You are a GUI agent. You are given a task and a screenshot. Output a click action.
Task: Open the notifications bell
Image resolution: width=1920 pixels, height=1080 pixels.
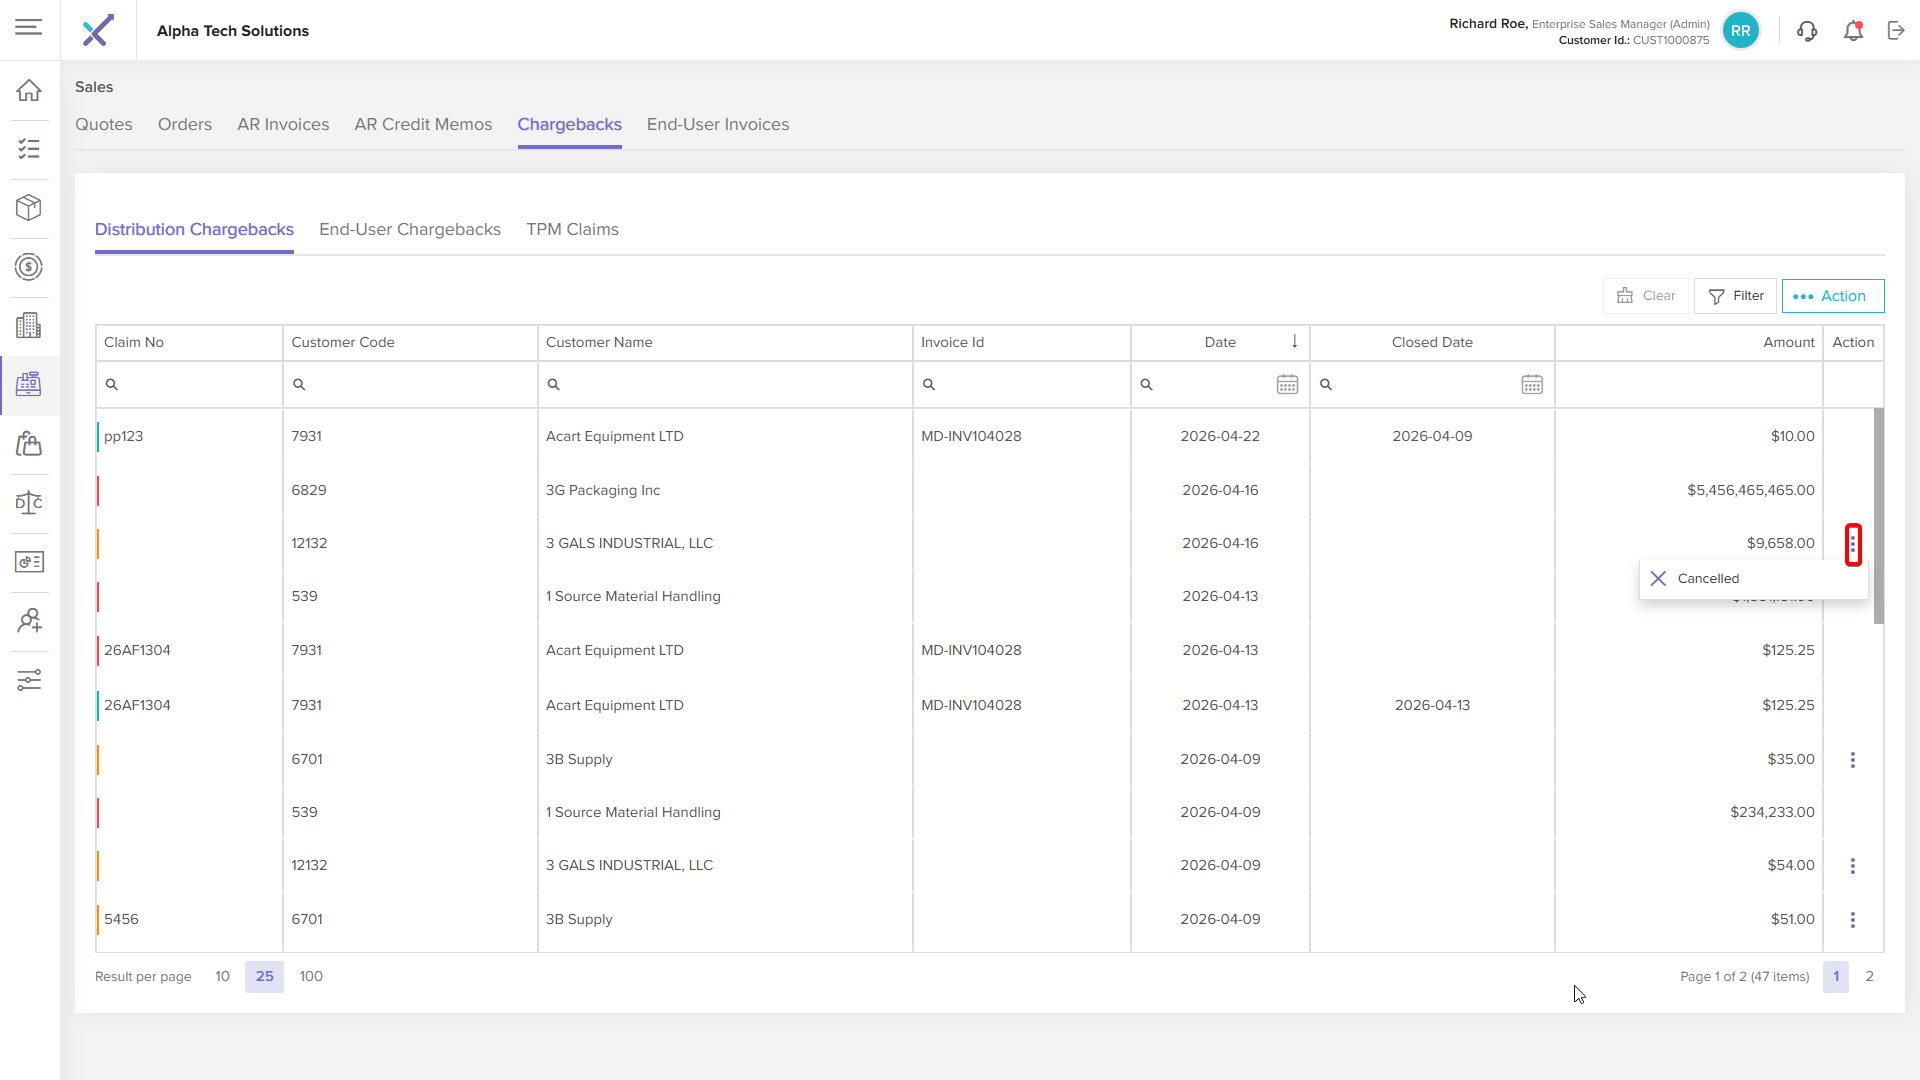1853,31
